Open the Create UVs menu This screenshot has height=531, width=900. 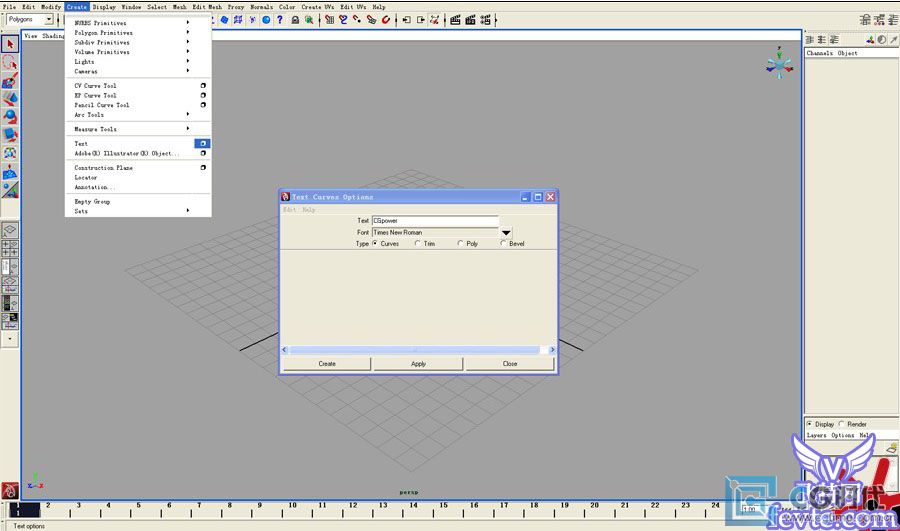(x=317, y=7)
